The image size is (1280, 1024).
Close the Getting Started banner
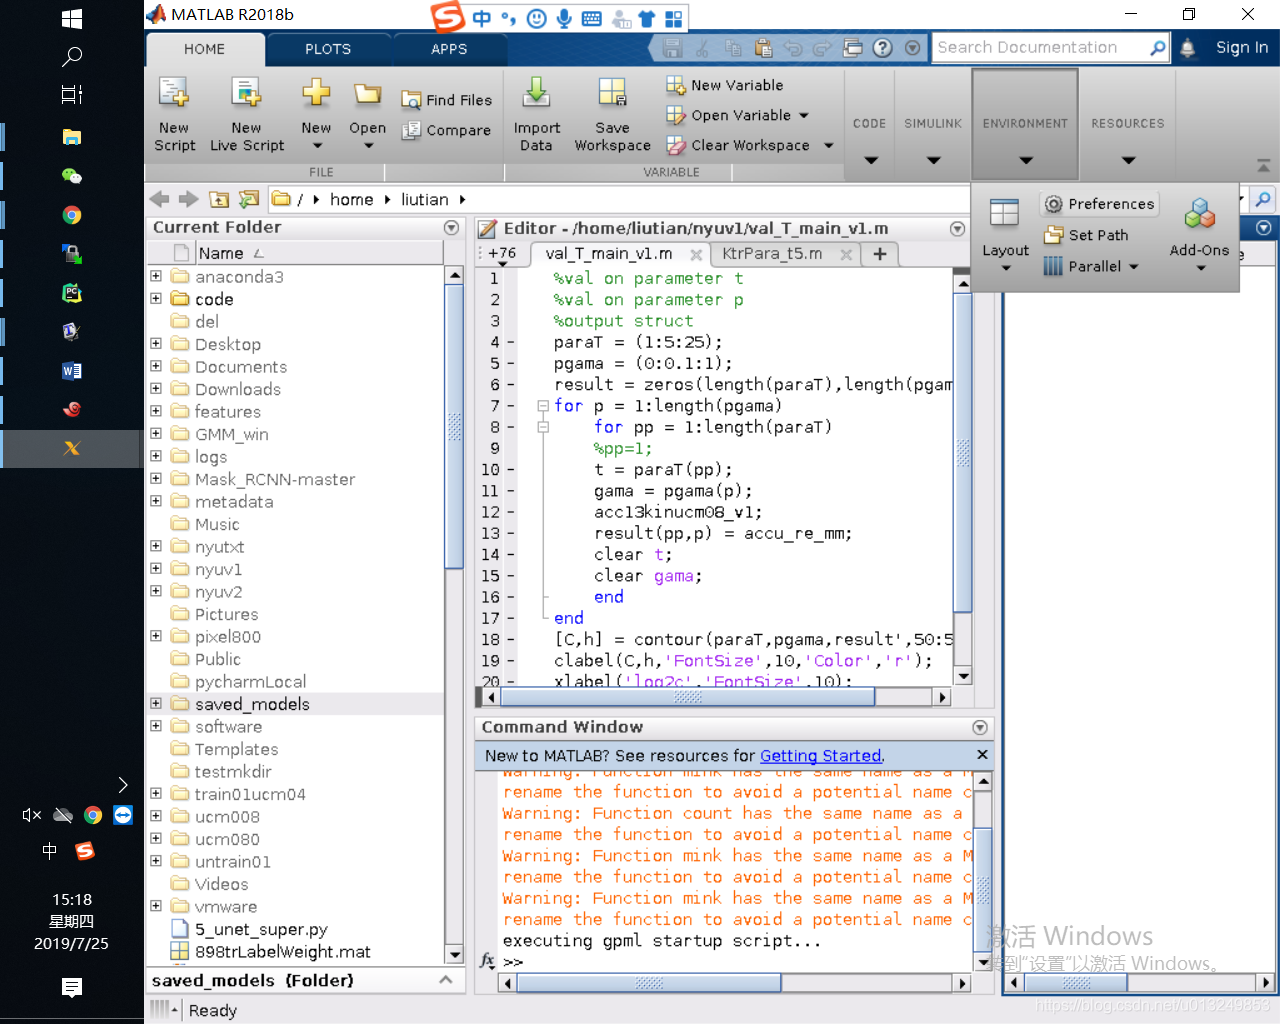click(x=982, y=755)
